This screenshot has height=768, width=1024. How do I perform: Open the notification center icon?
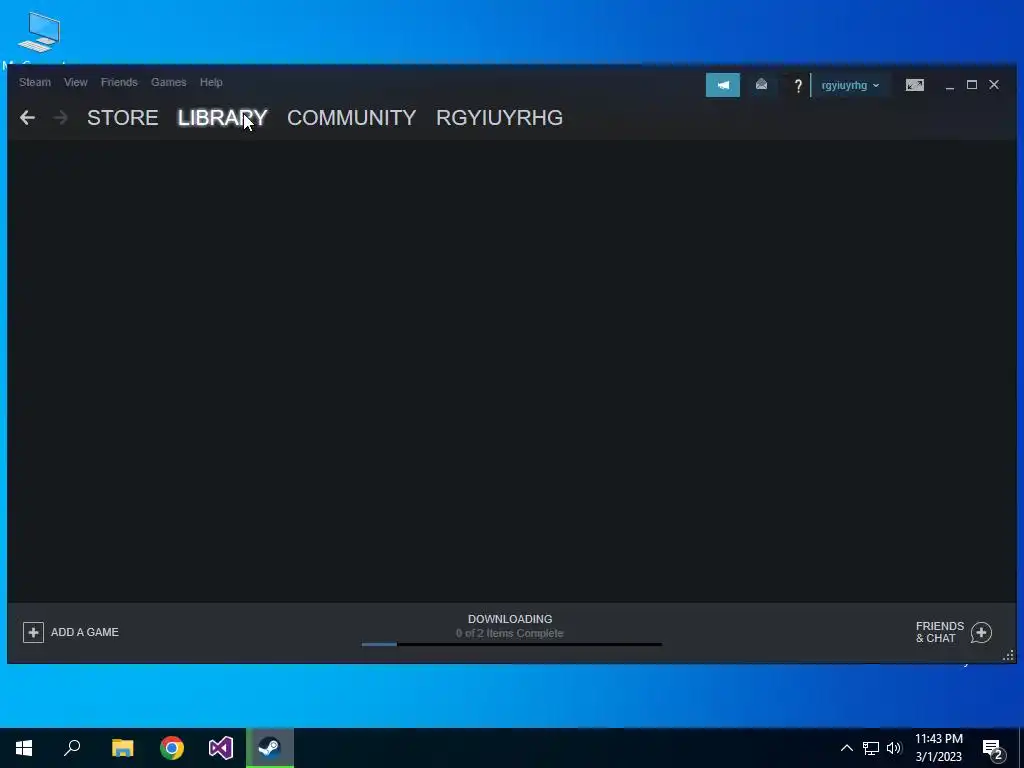click(x=993, y=749)
